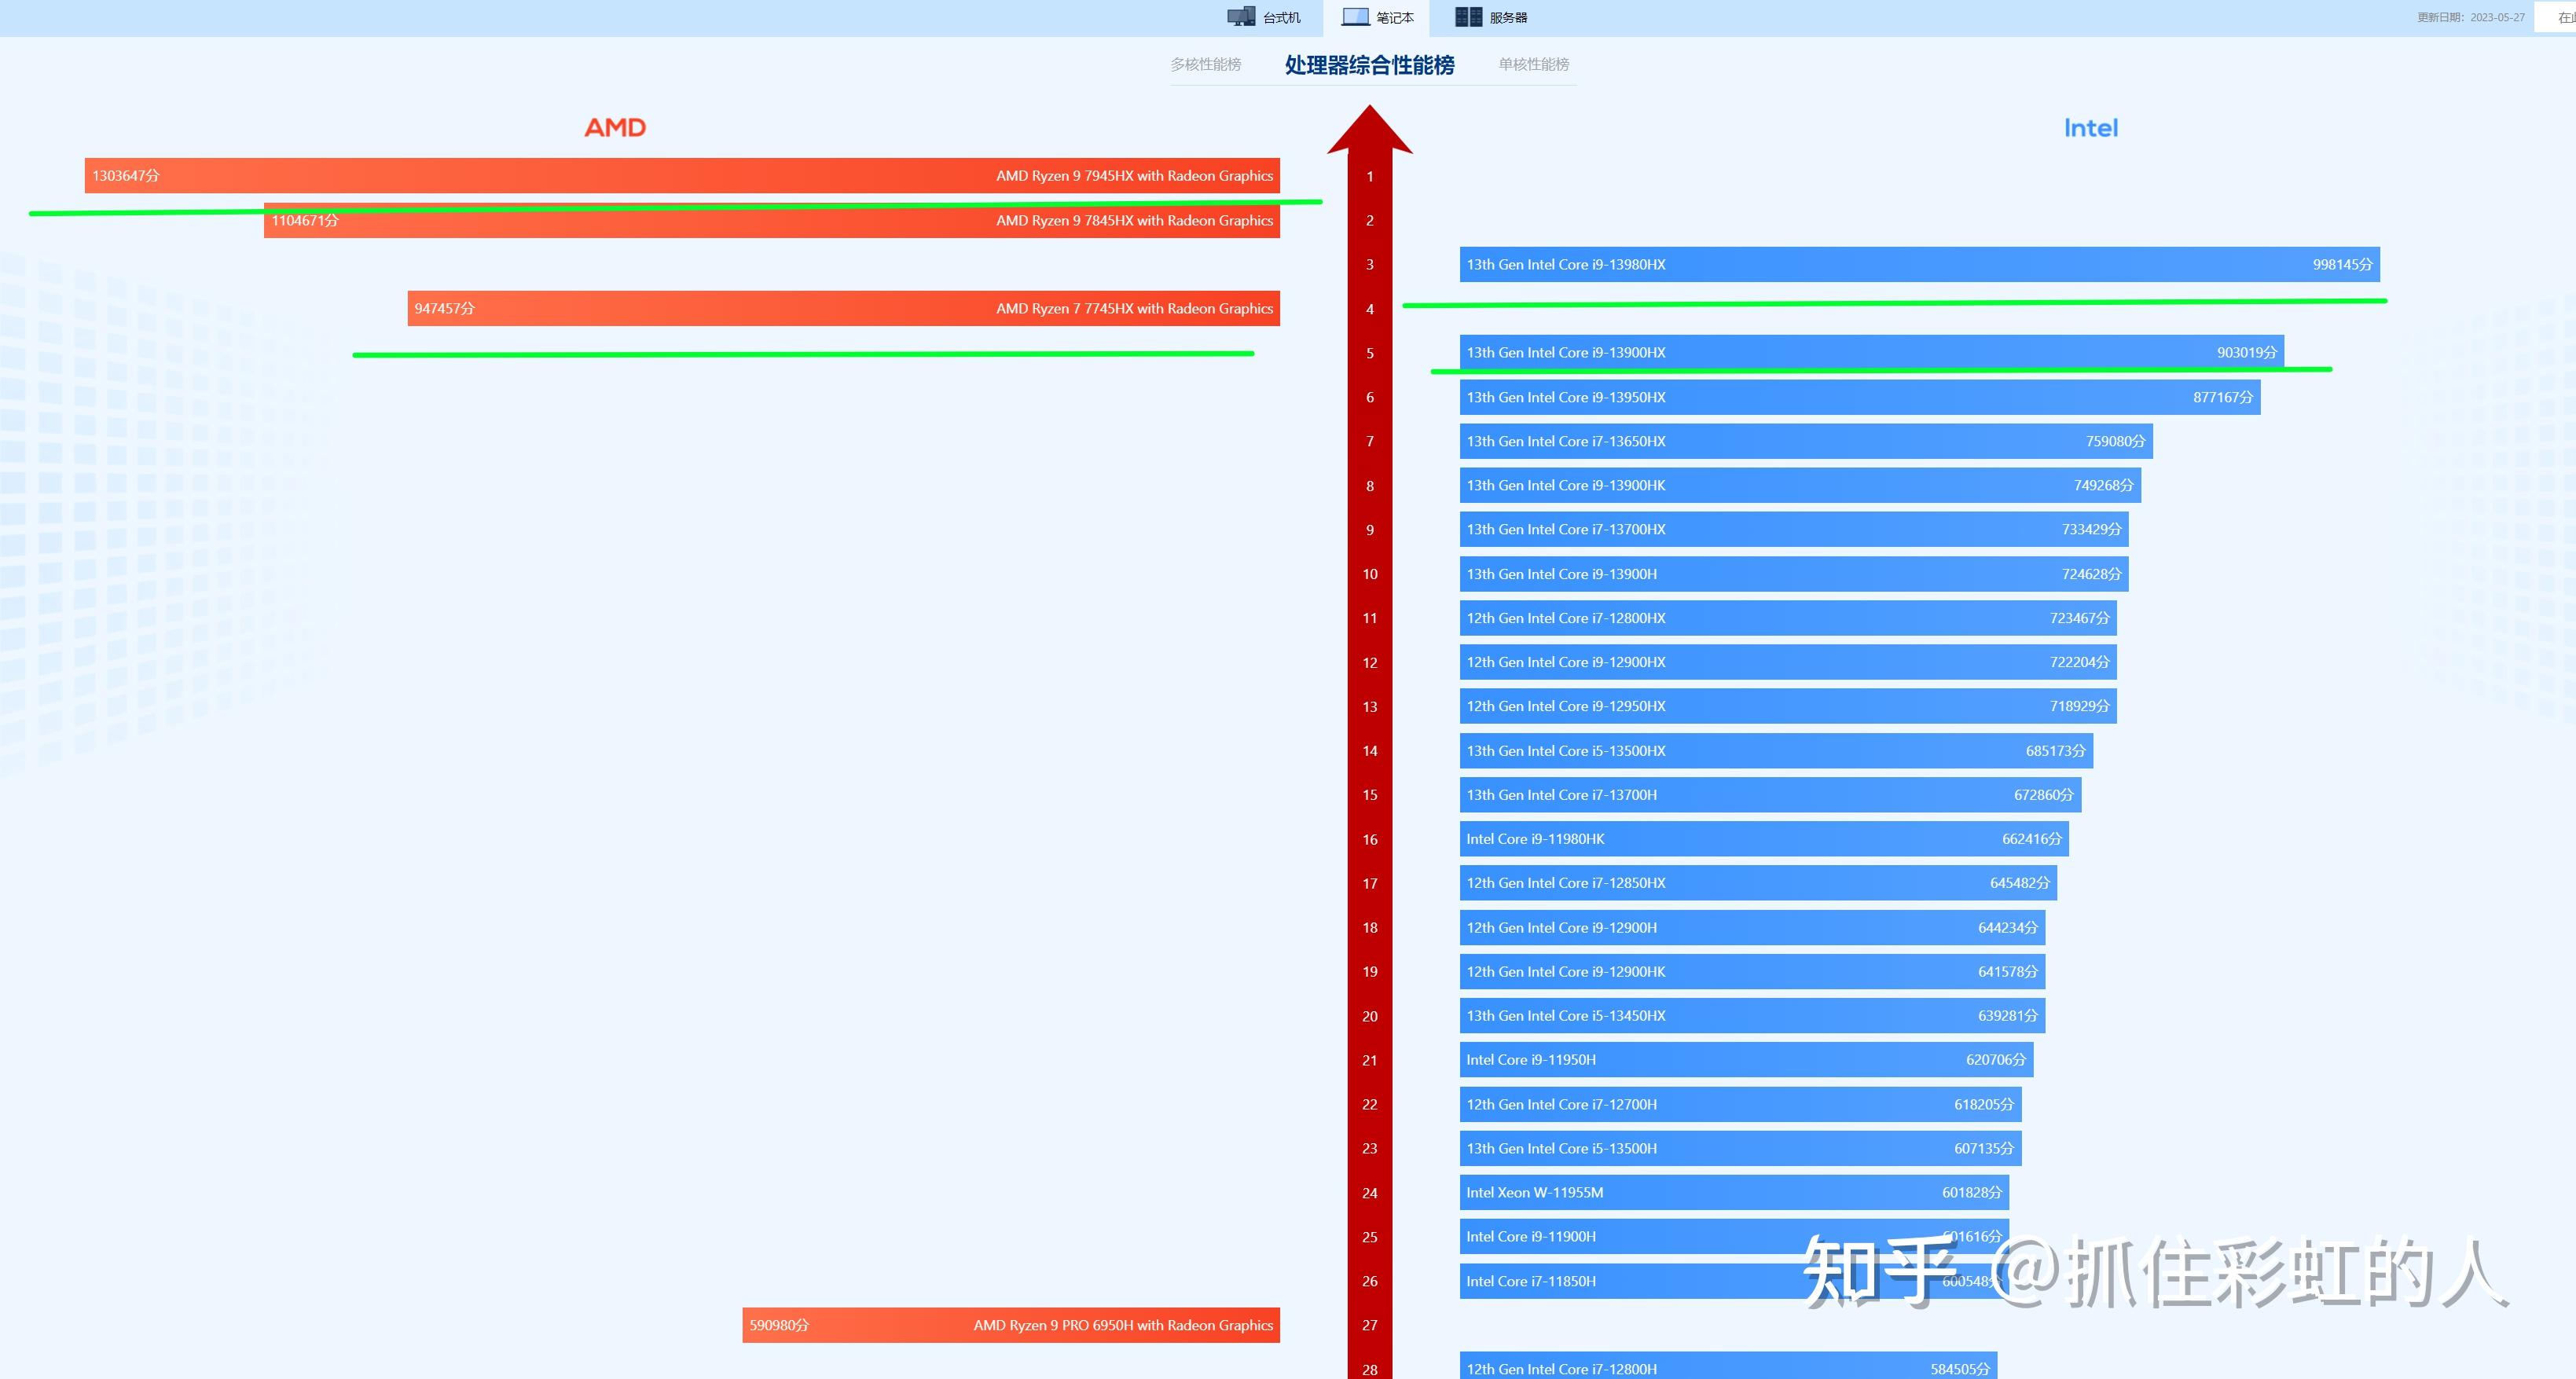Screen dimensions: 2576x1379
Task: Select the Intel Core i9-13980HX bar
Action: click(x=1920, y=265)
